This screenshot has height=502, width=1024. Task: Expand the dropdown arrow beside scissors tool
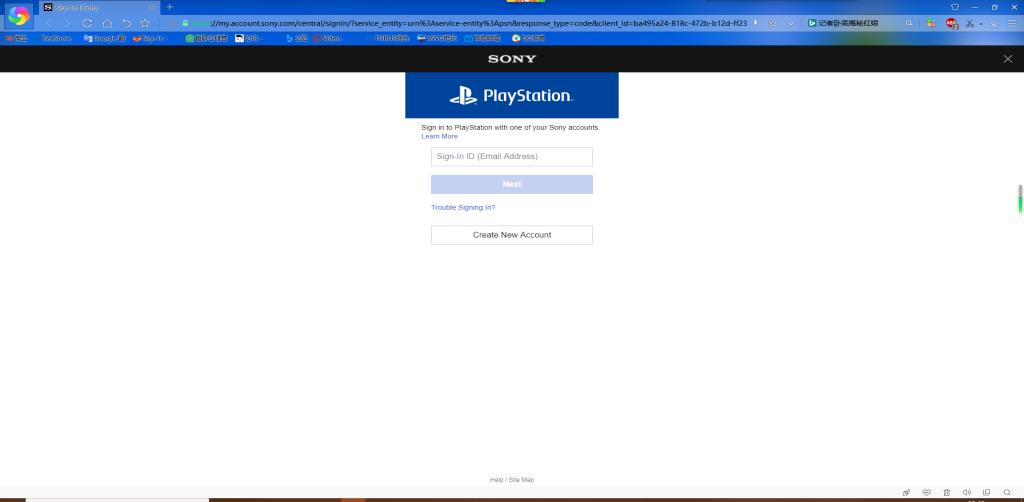[981, 23]
